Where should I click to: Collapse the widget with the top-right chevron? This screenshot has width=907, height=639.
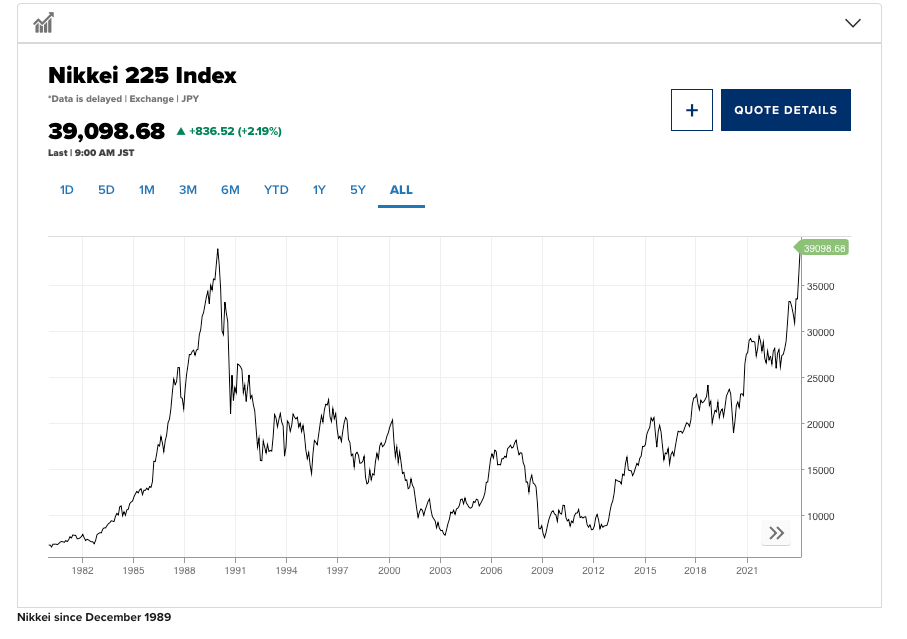point(853,23)
